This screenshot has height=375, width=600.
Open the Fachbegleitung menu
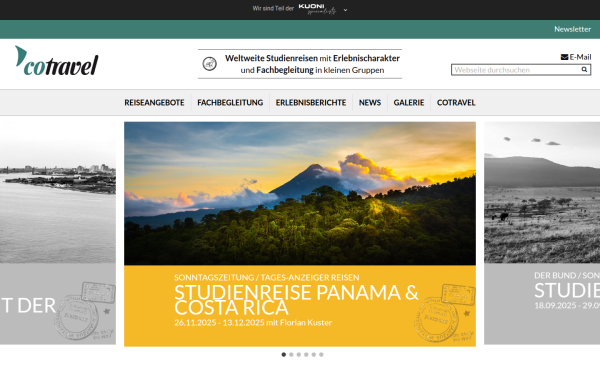[x=230, y=103]
